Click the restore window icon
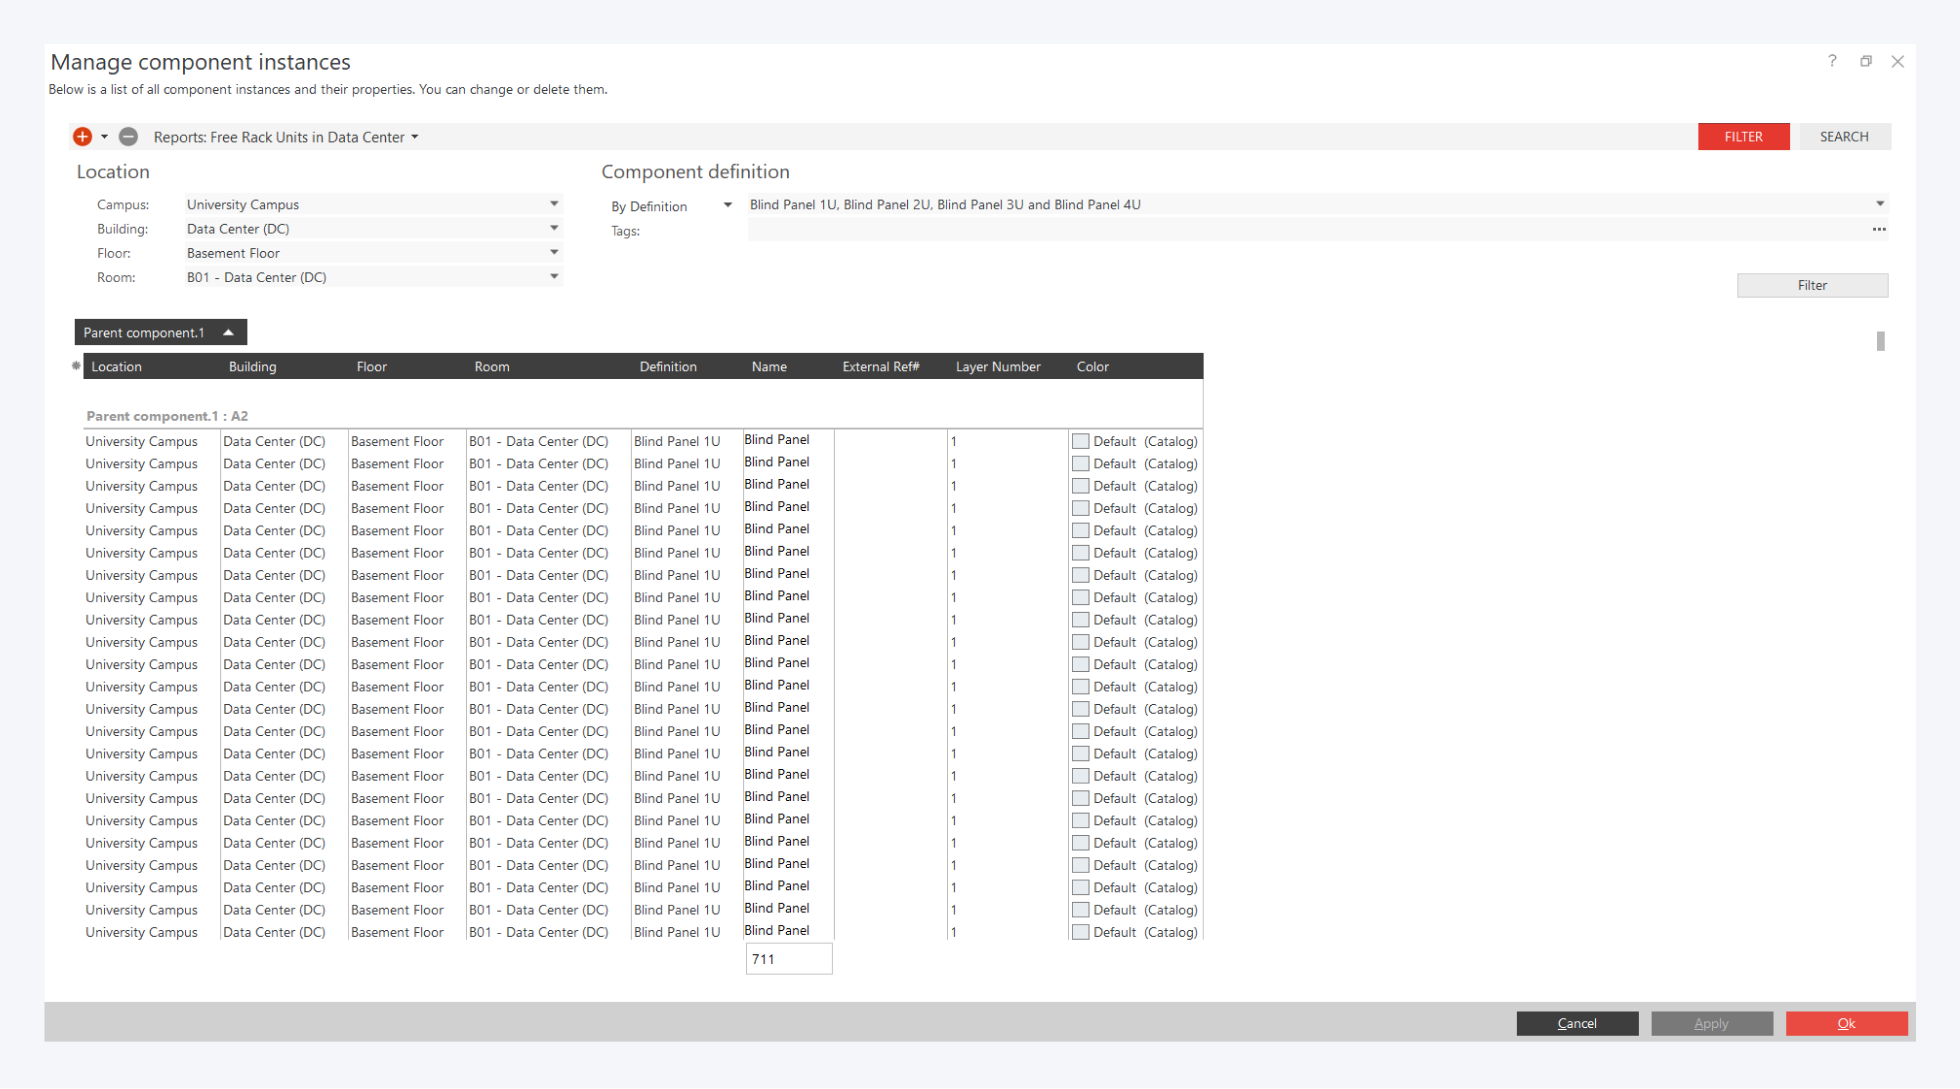1960x1089 pixels. pyautogui.click(x=1866, y=61)
